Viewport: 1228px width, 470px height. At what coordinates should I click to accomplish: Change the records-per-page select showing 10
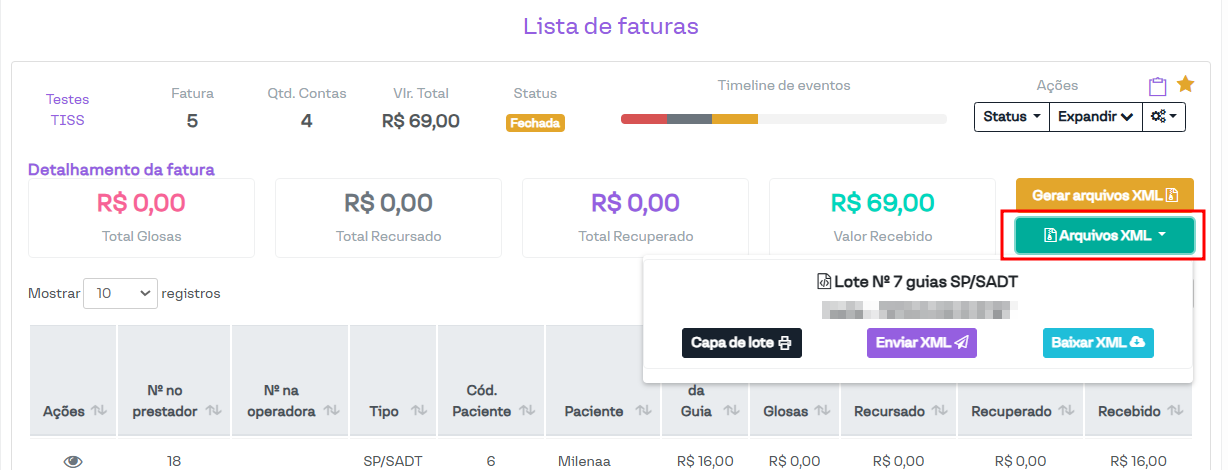point(120,293)
